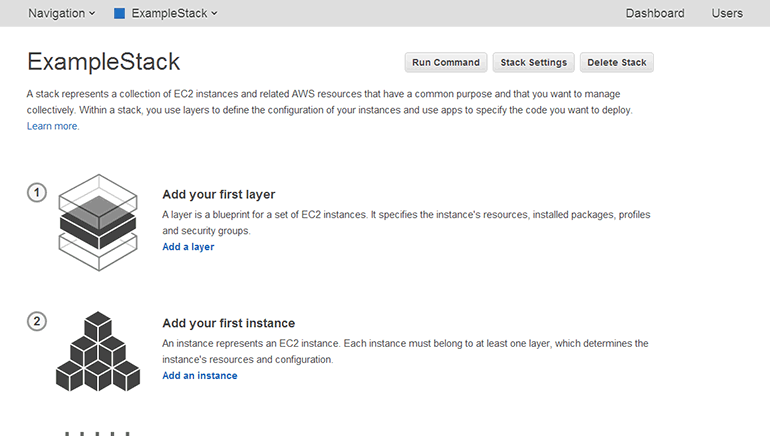Go to the Dashboard
770x436 pixels.
coord(655,13)
